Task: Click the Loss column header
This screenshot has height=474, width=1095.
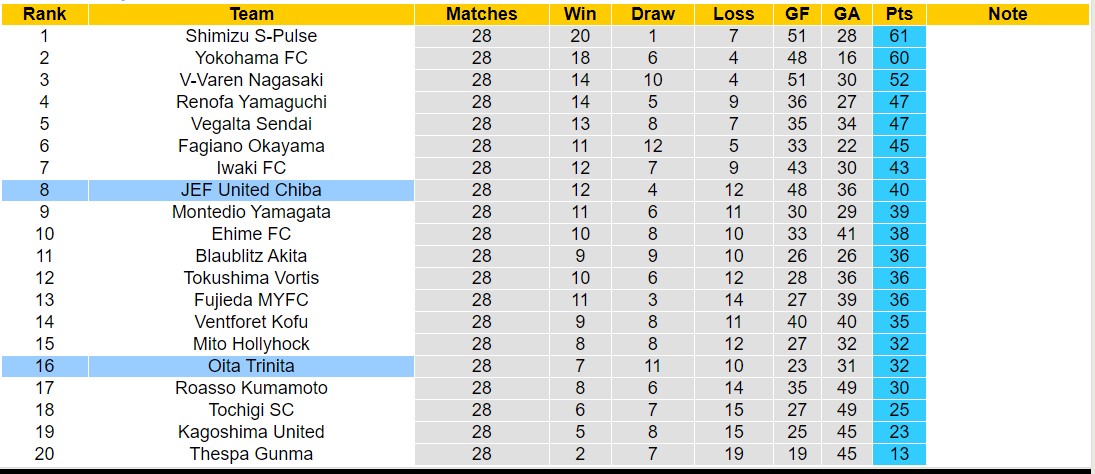Action: pos(734,14)
